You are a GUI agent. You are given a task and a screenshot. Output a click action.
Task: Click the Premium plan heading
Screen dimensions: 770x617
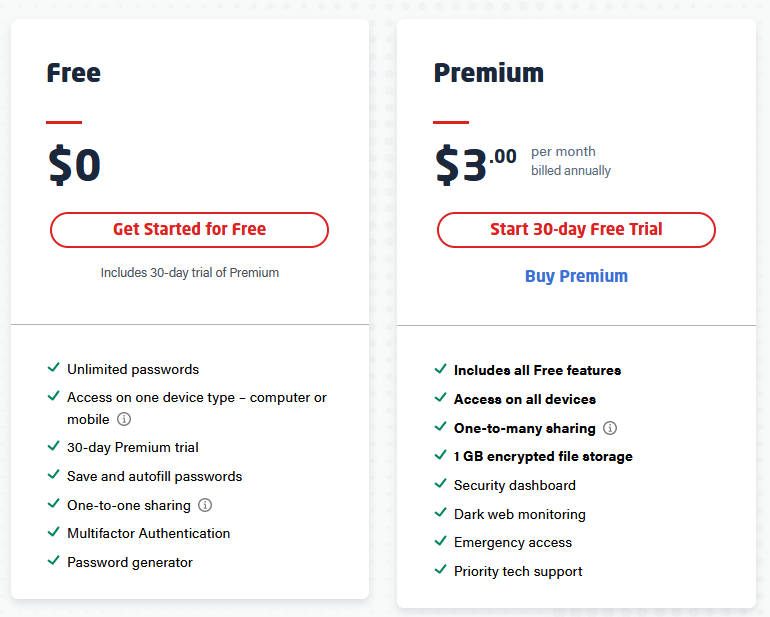(489, 73)
